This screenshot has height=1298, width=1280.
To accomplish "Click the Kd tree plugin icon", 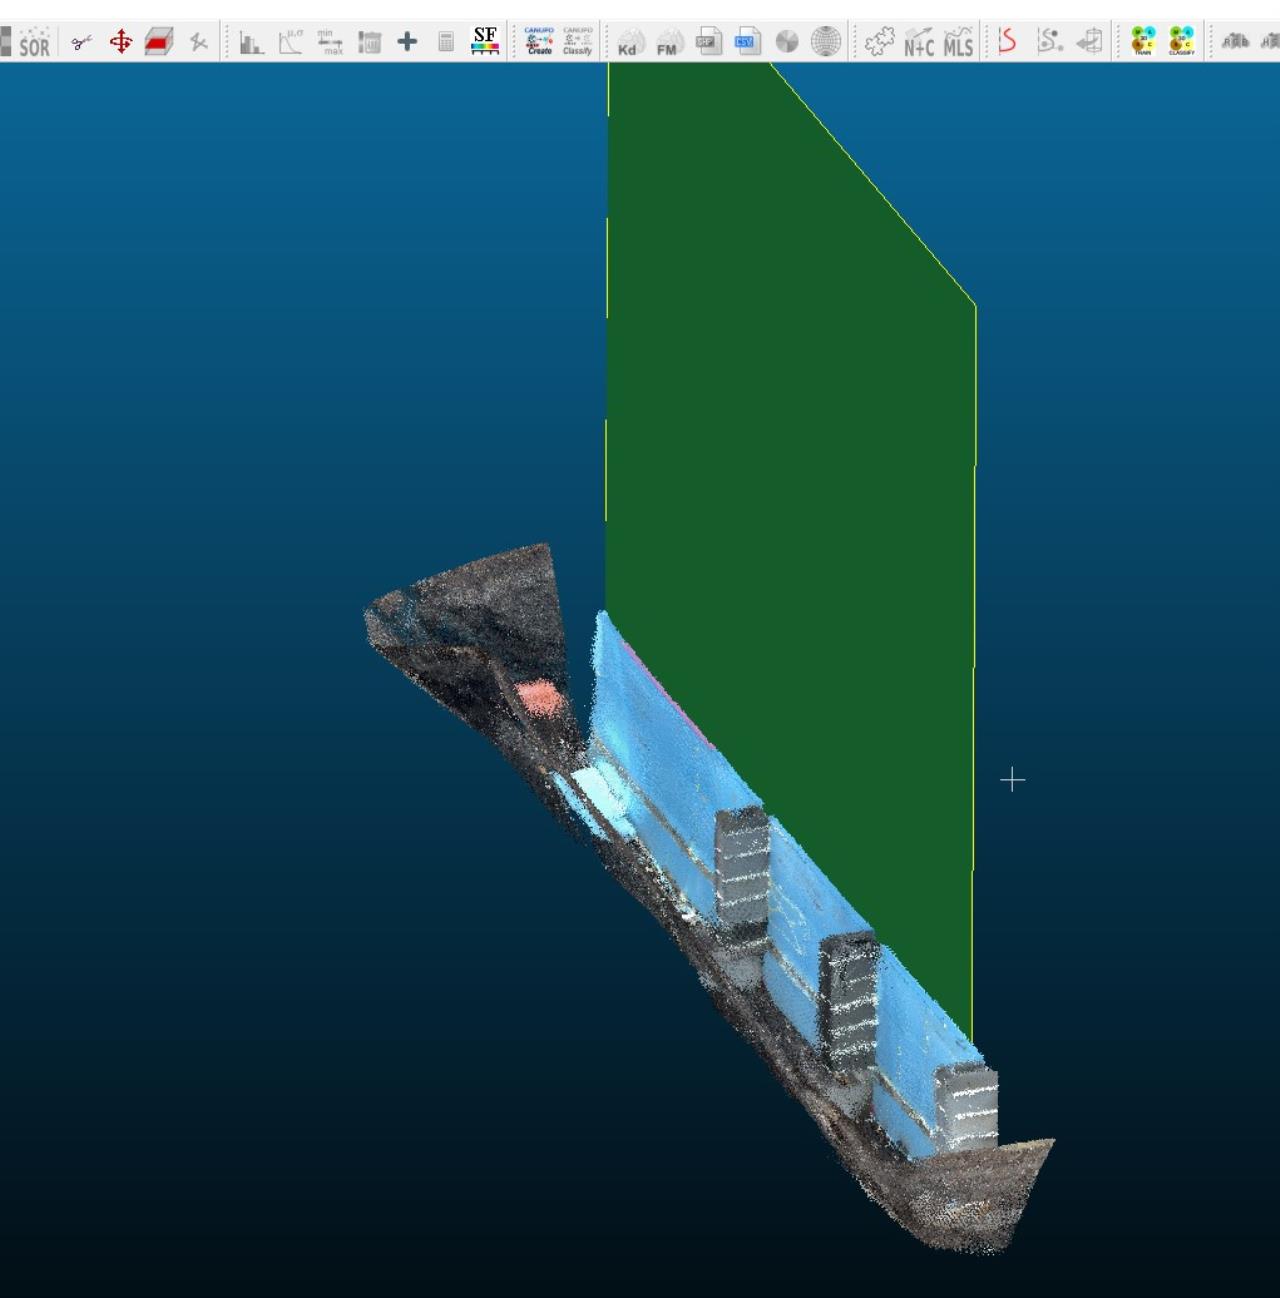I will click(628, 42).
